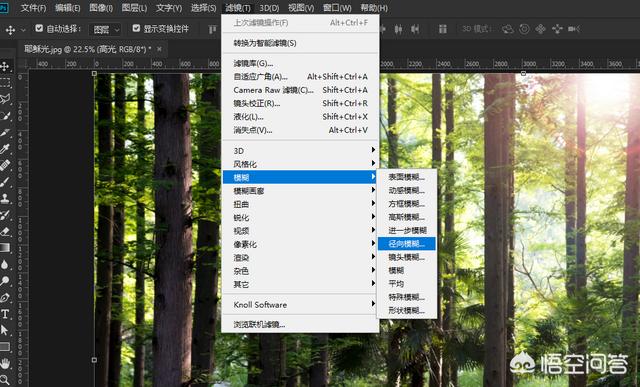Click the auto-align layers icon in options bar
Screen dimensions: 640x387
coord(442,29)
